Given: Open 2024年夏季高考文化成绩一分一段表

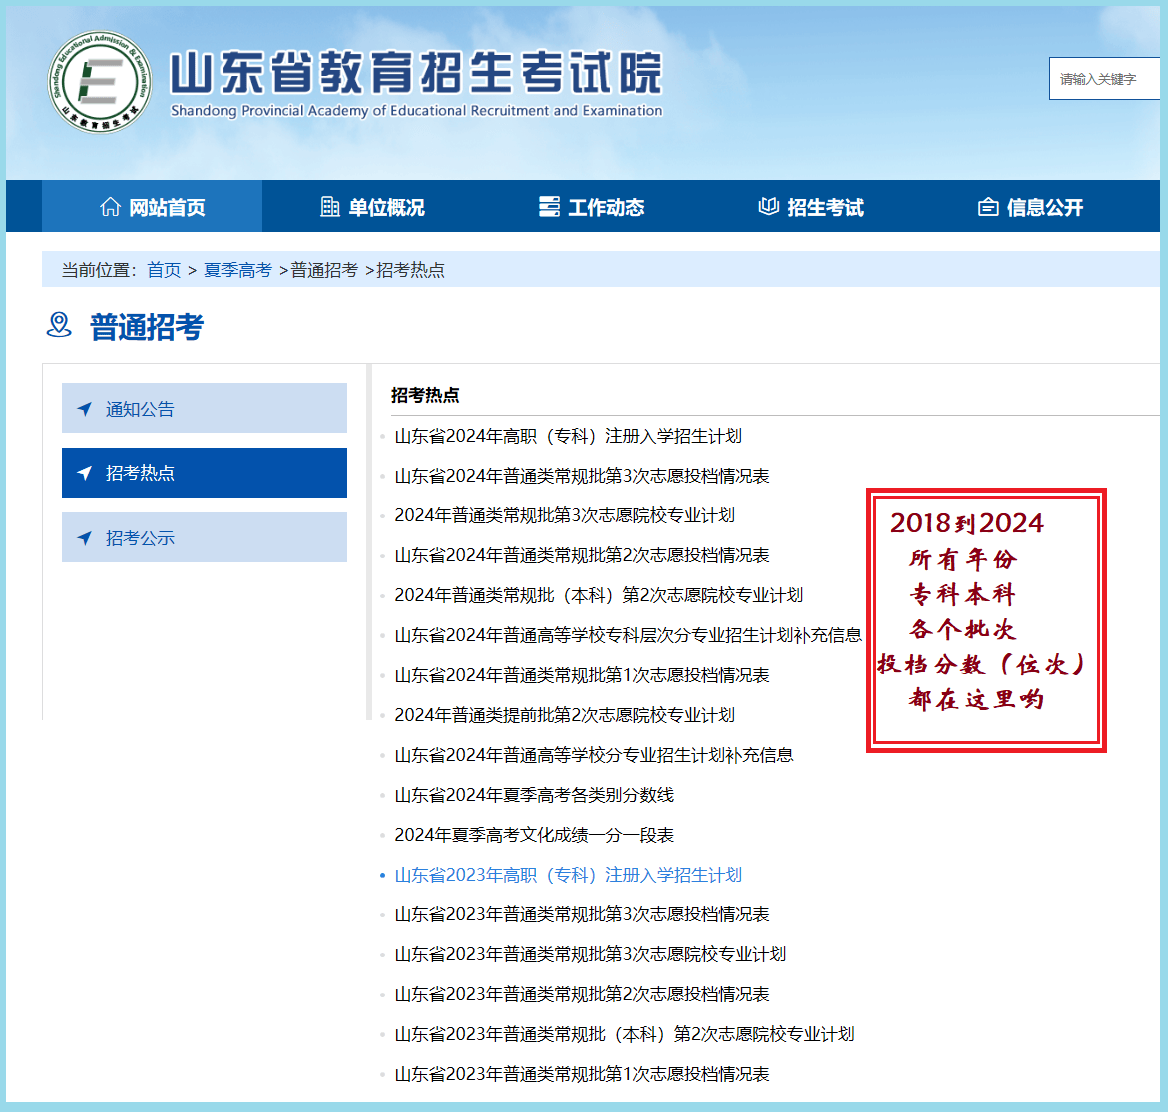Looking at the screenshot, I should tap(534, 835).
